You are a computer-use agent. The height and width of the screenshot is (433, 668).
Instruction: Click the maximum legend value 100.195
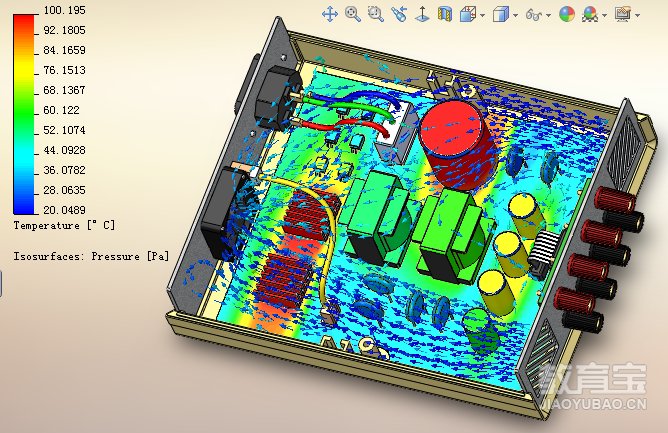coord(63,10)
